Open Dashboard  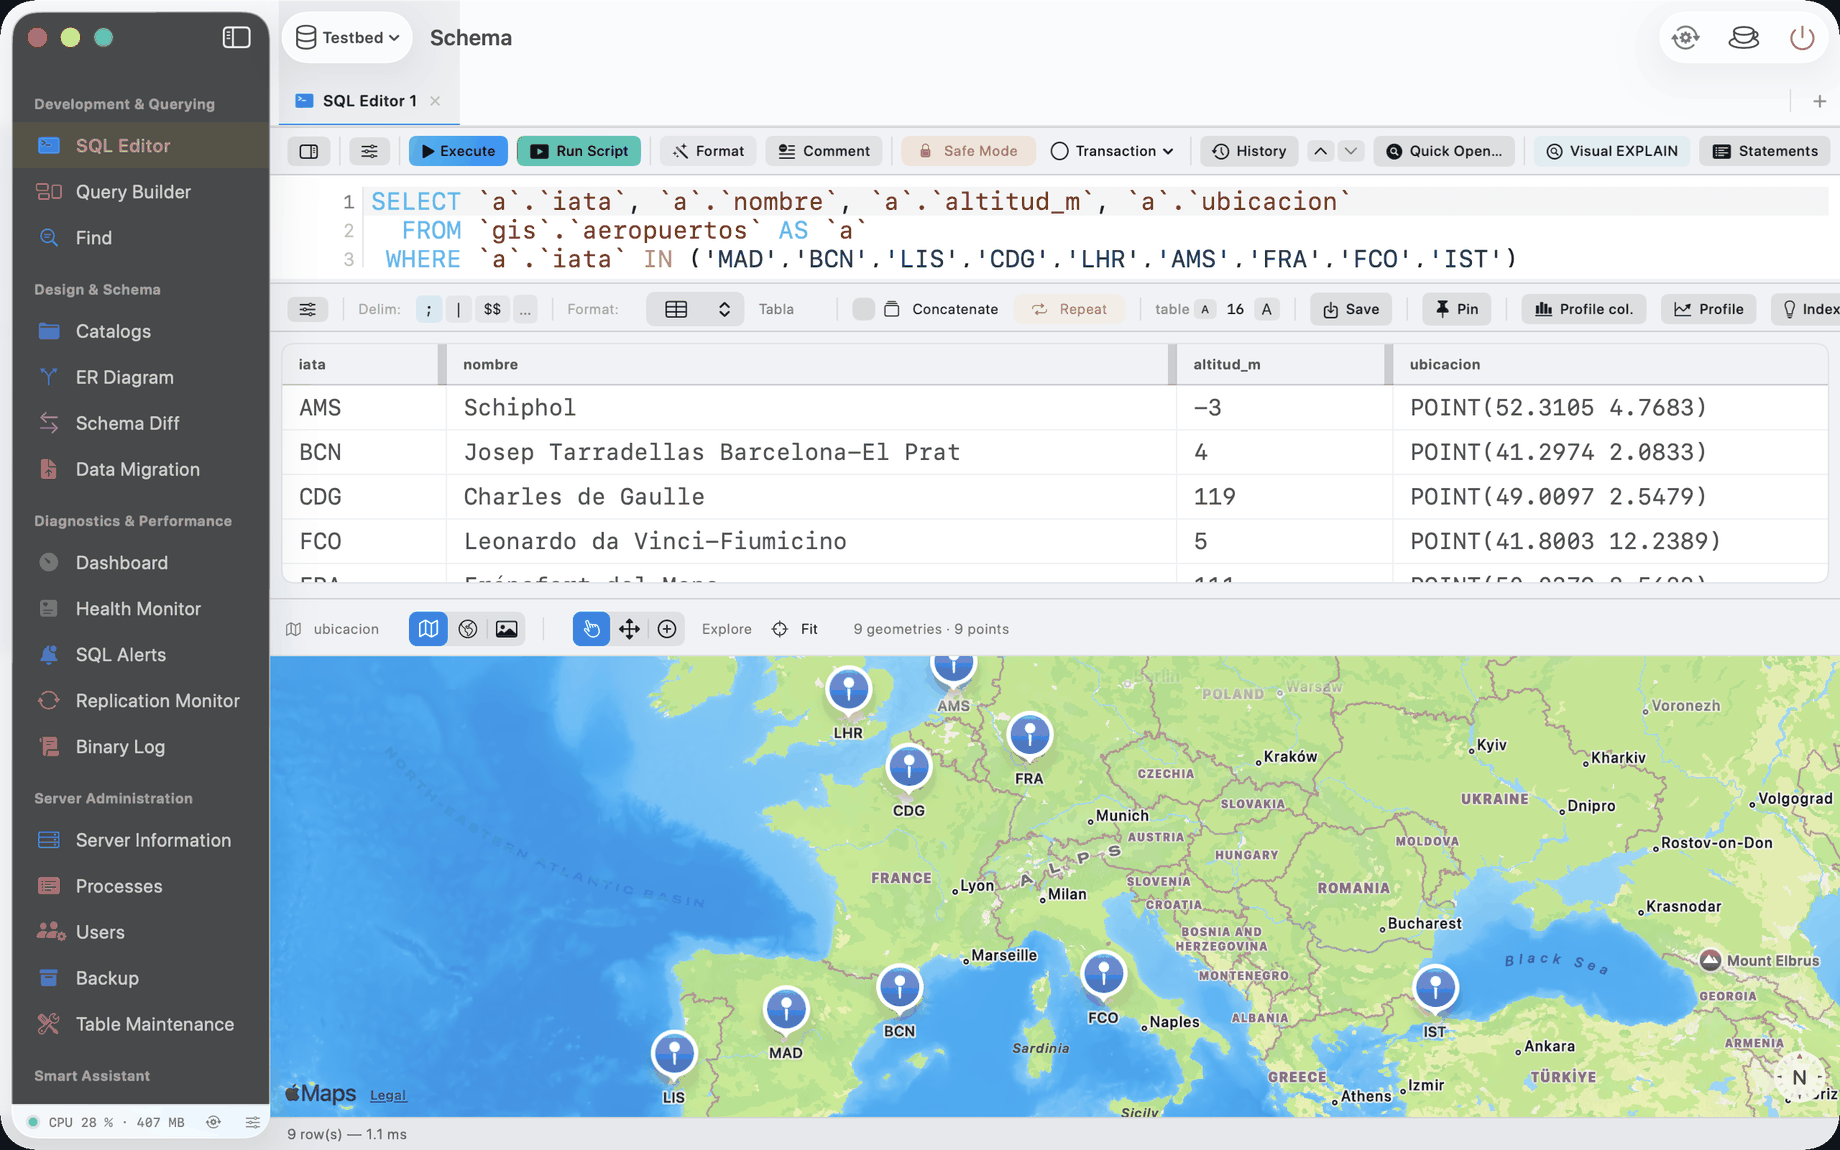tap(140, 562)
